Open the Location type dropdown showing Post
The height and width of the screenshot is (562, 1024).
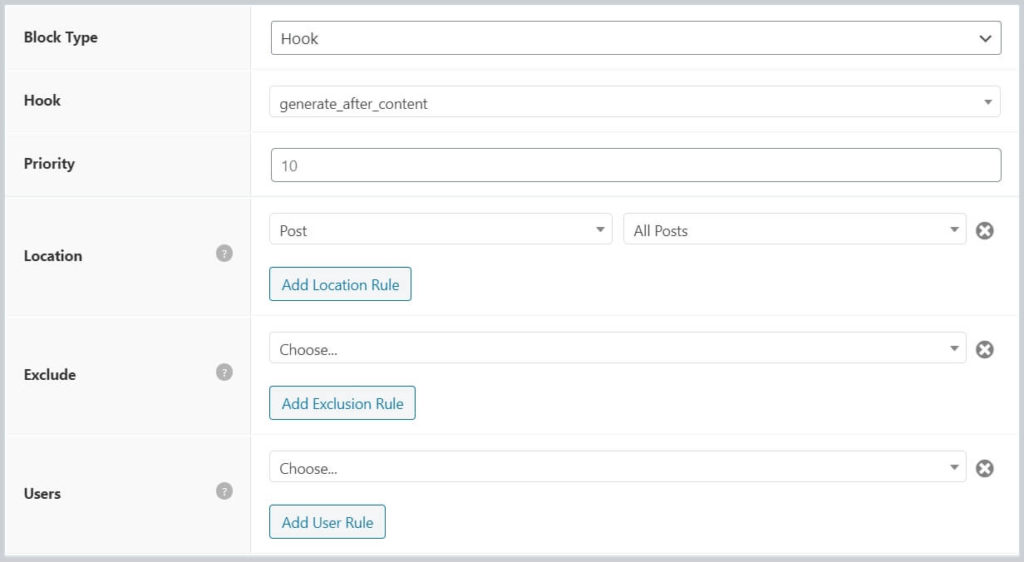[440, 229]
